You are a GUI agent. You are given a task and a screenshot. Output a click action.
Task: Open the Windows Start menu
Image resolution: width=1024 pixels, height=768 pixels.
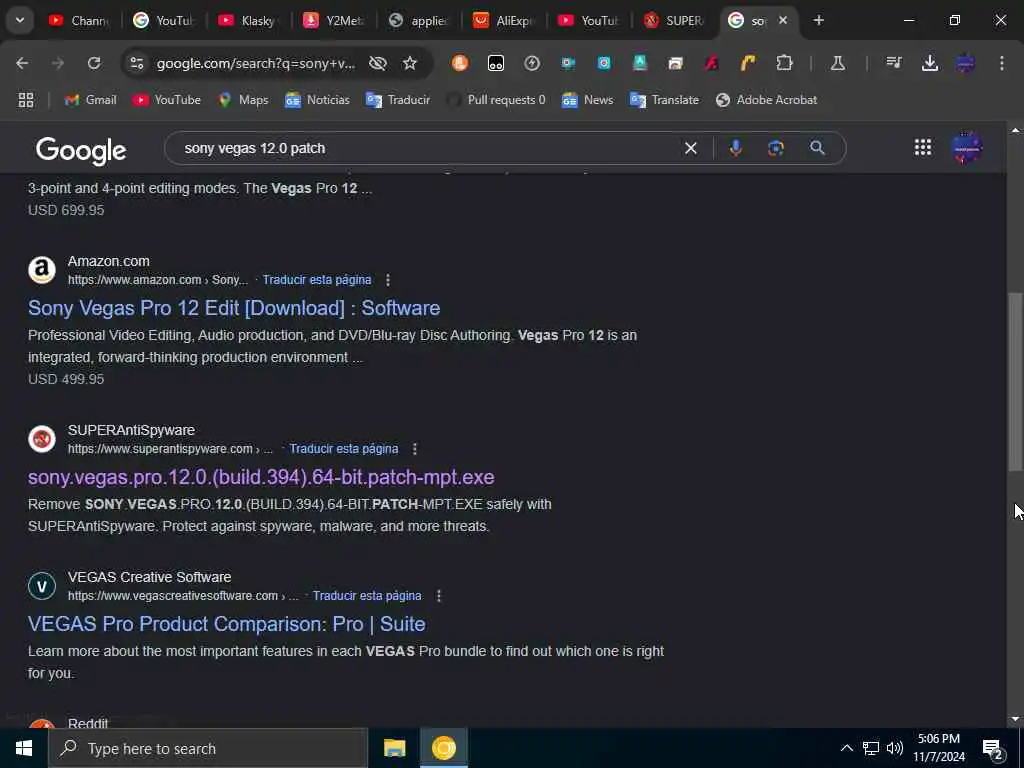24,748
